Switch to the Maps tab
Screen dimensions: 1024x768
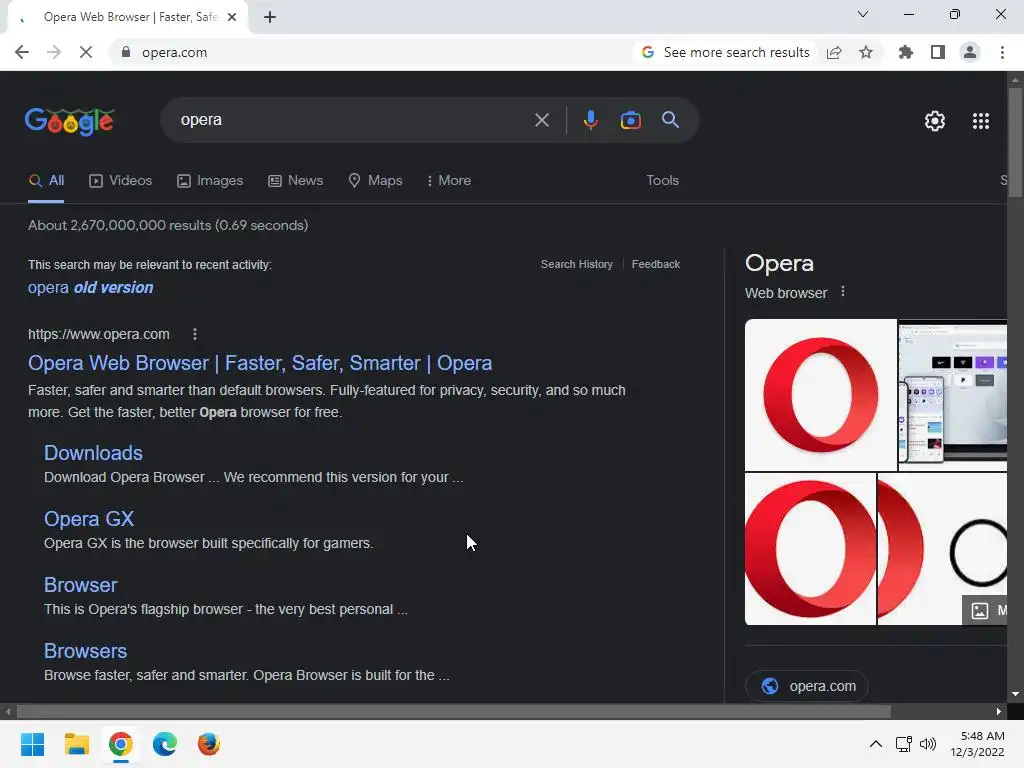(375, 181)
